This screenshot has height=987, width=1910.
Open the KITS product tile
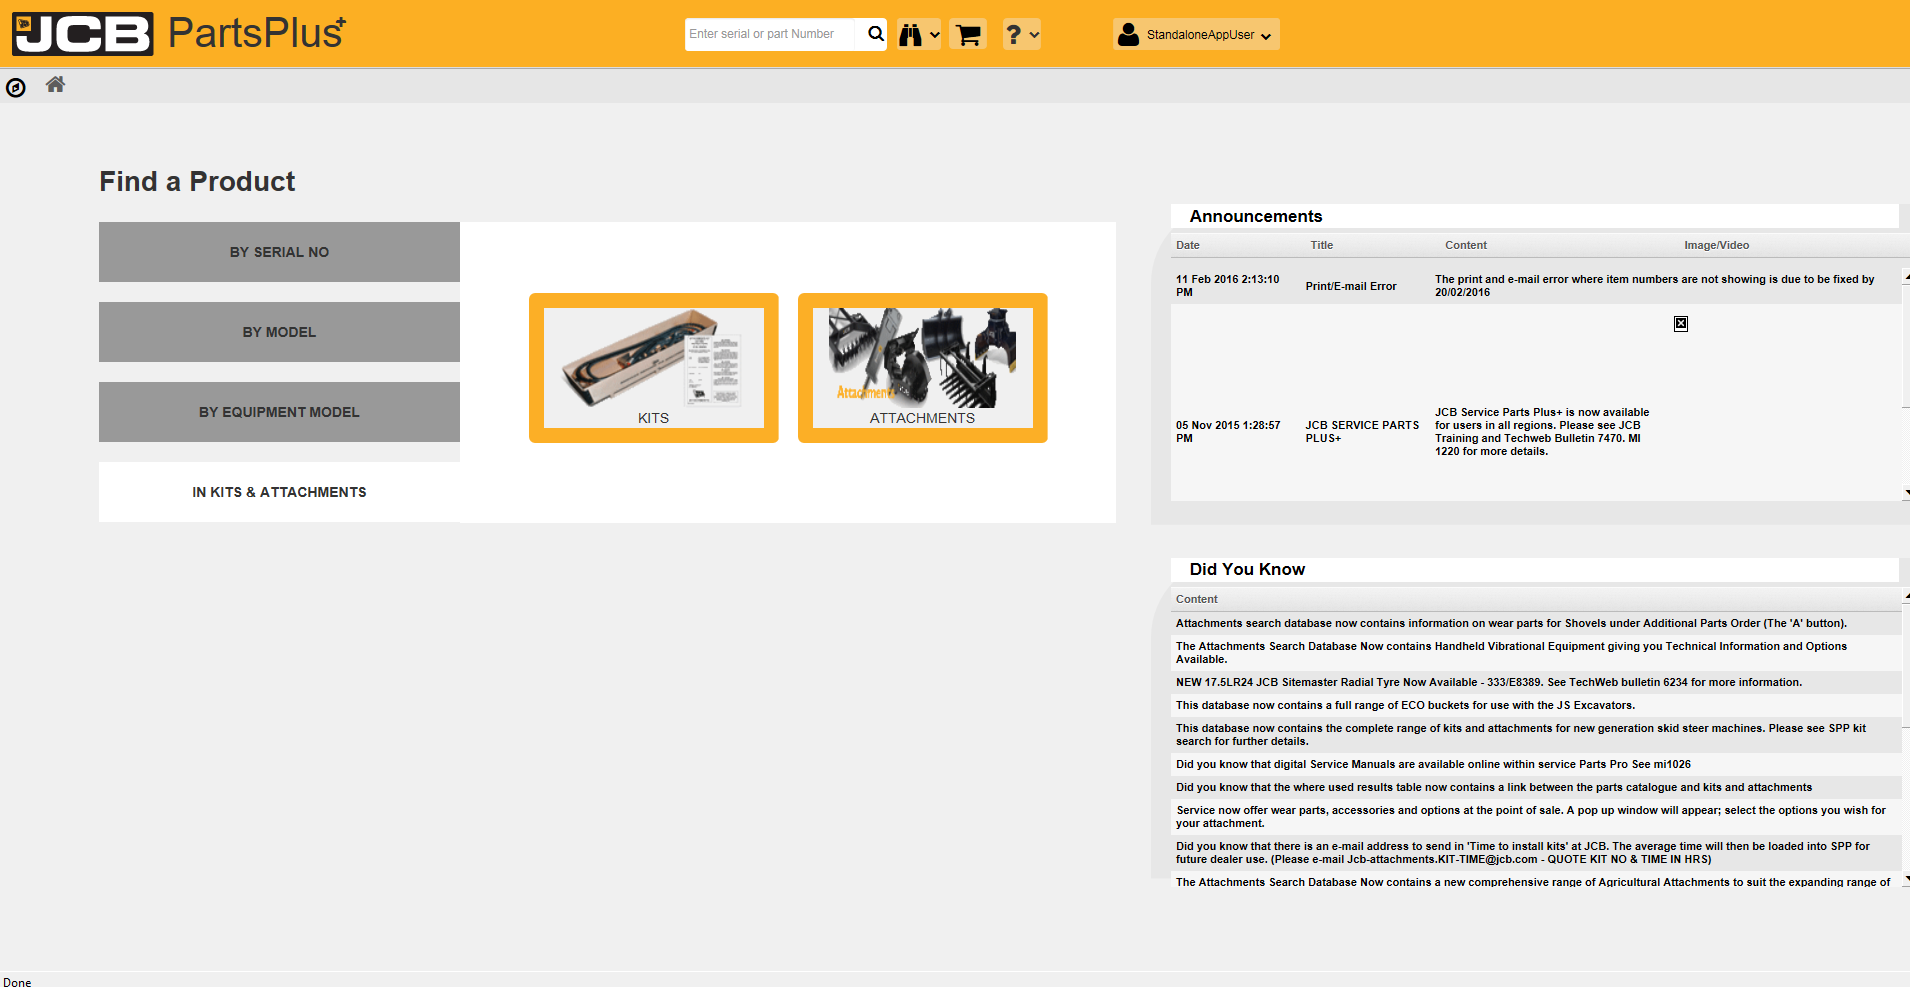click(654, 368)
